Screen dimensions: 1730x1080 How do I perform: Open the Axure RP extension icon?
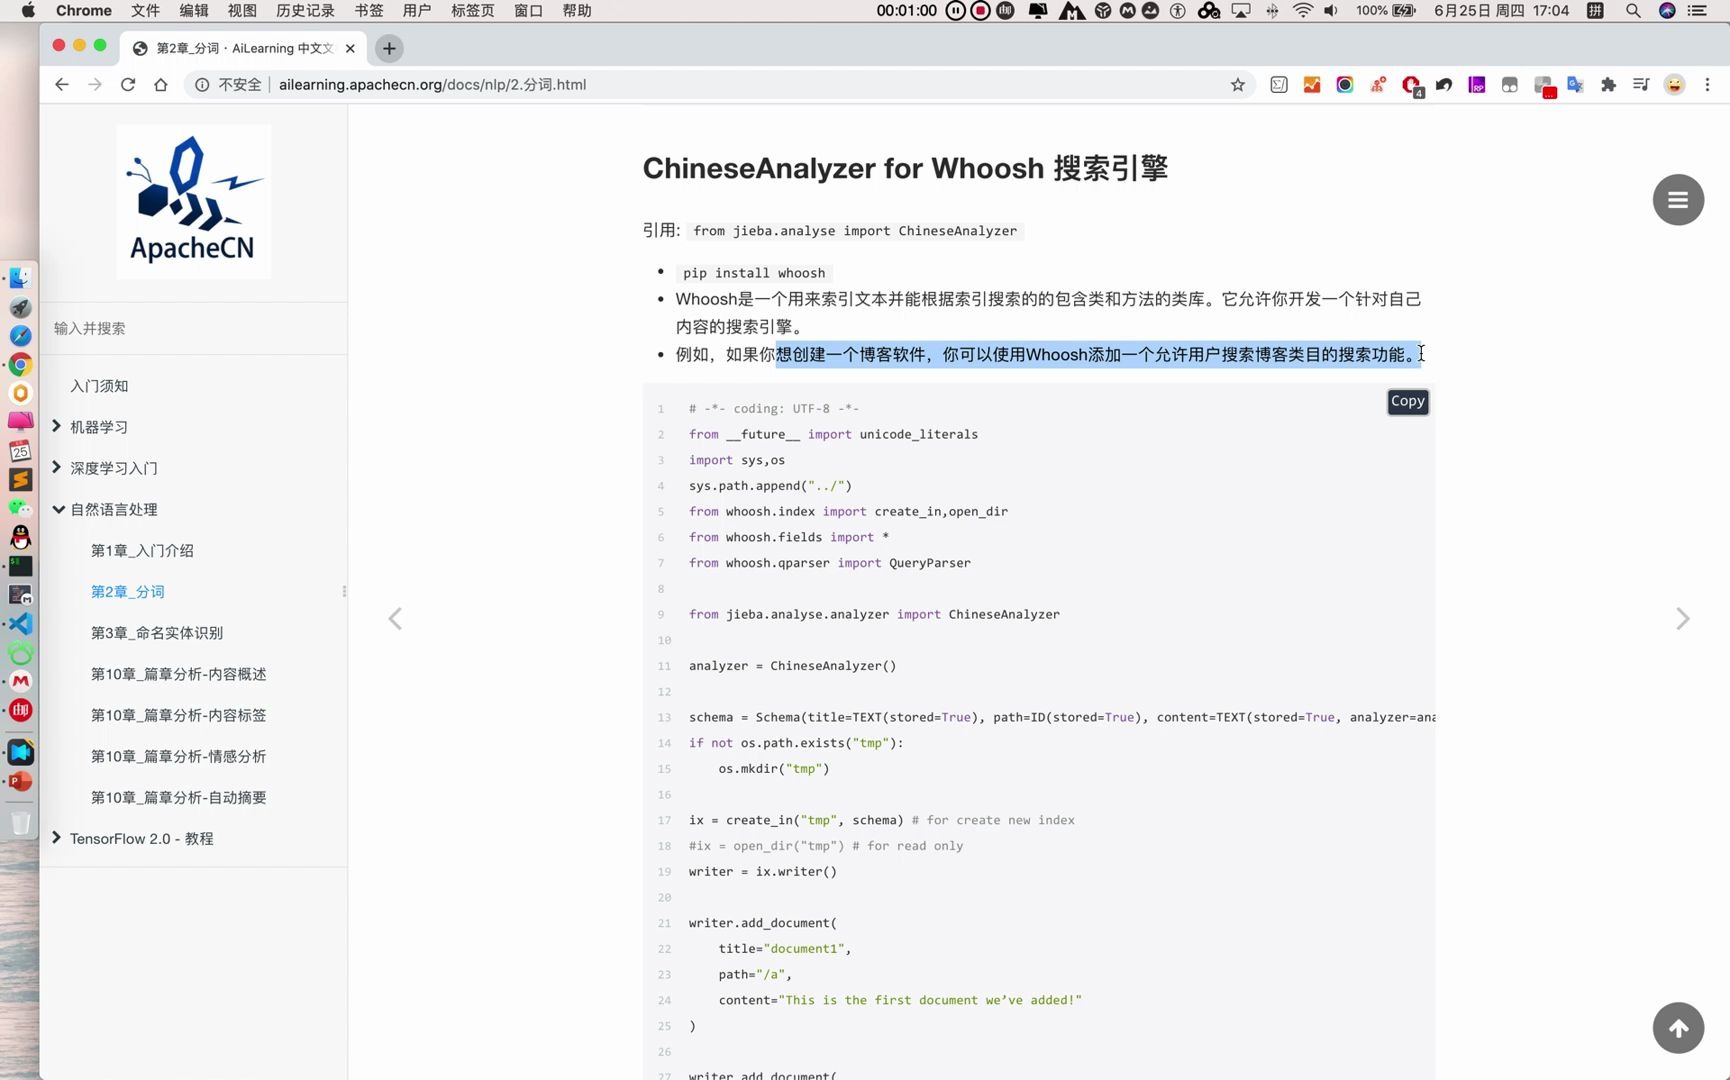pos(1477,85)
